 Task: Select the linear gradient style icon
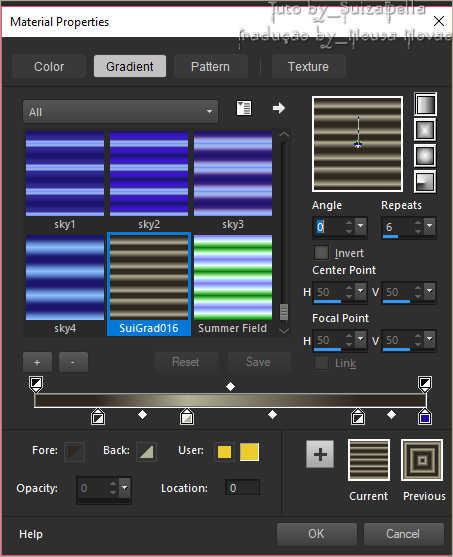[425, 104]
